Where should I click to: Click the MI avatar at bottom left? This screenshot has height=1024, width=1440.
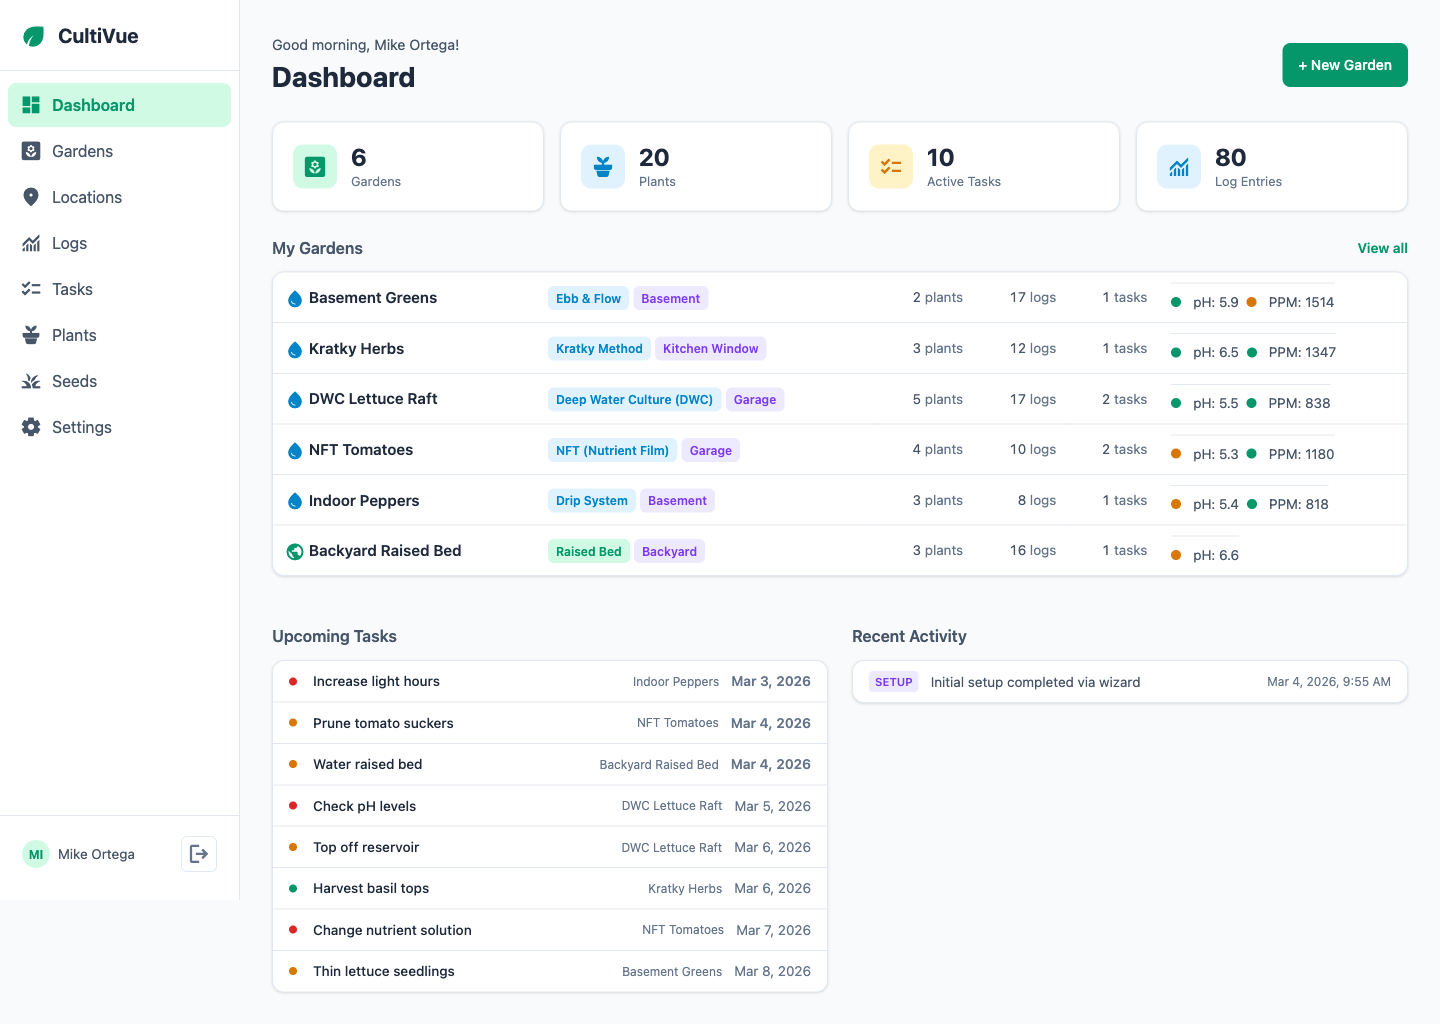coord(35,854)
